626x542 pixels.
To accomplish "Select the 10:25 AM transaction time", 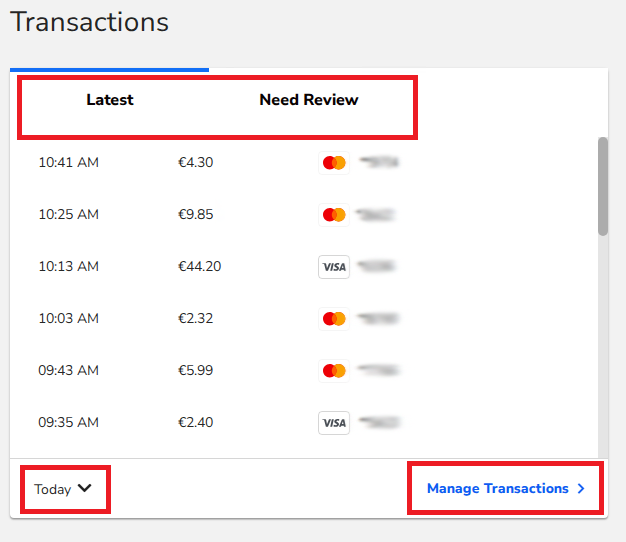I will tap(69, 214).
